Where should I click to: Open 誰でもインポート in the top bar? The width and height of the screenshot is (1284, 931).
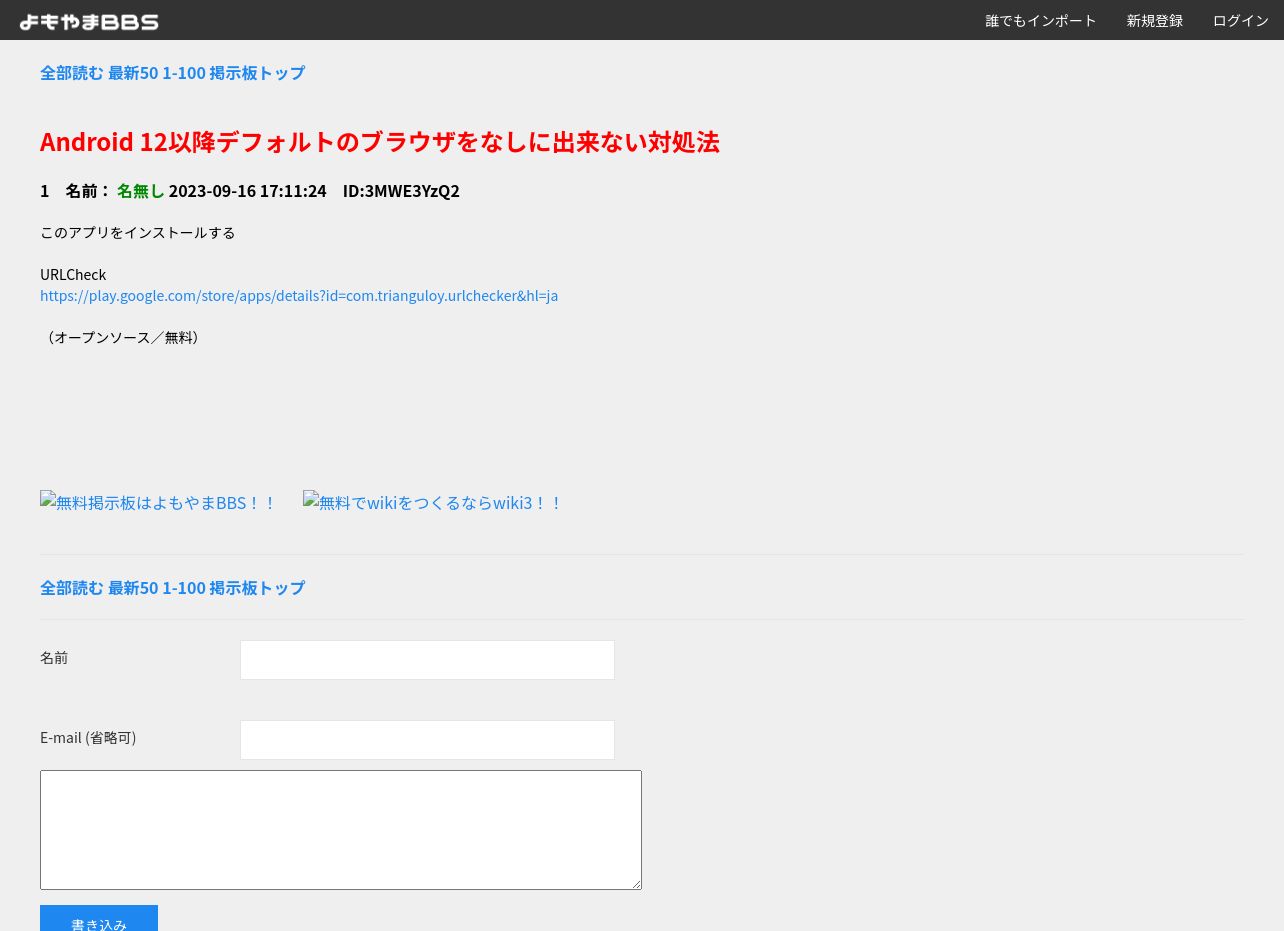(x=1041, y=20)
